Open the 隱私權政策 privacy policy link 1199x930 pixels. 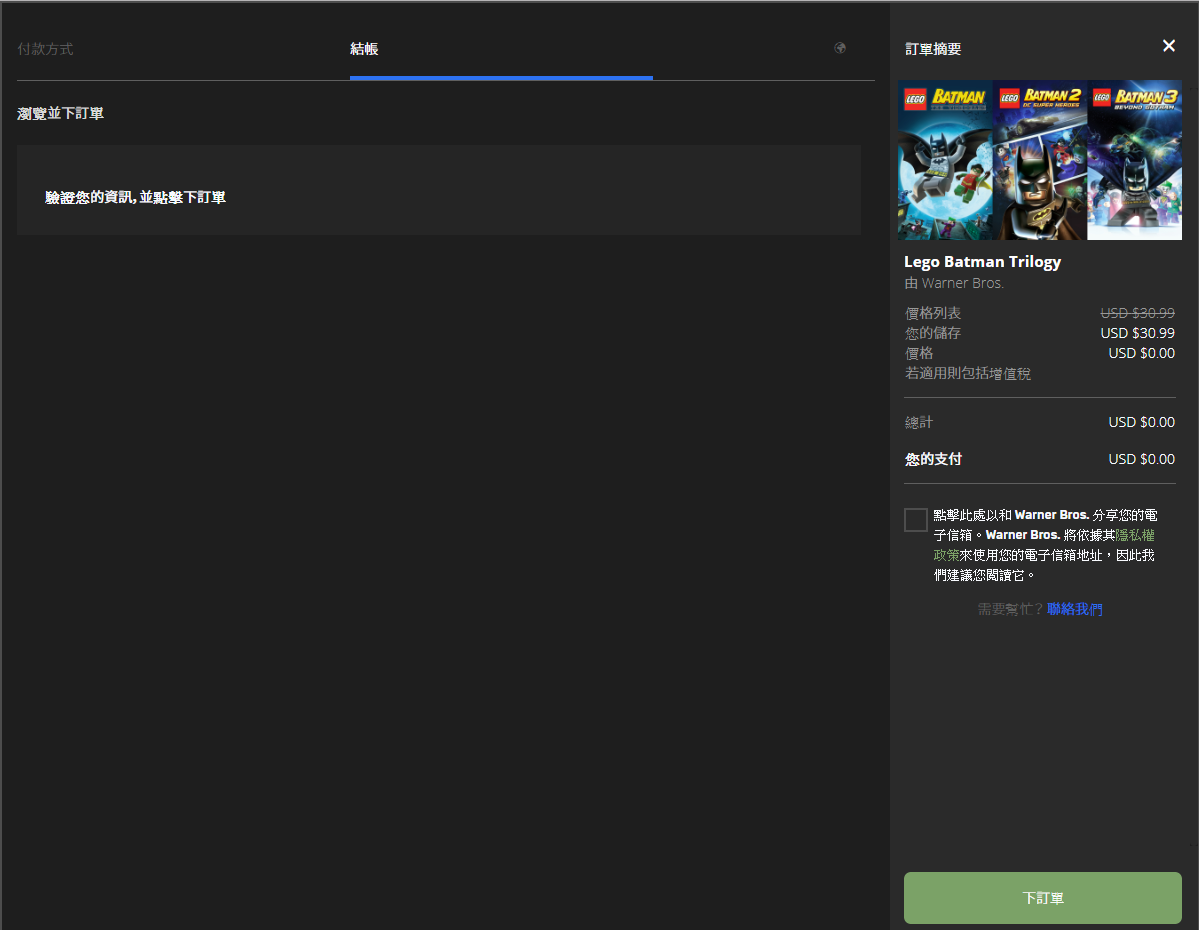[x=1135, y=535]
